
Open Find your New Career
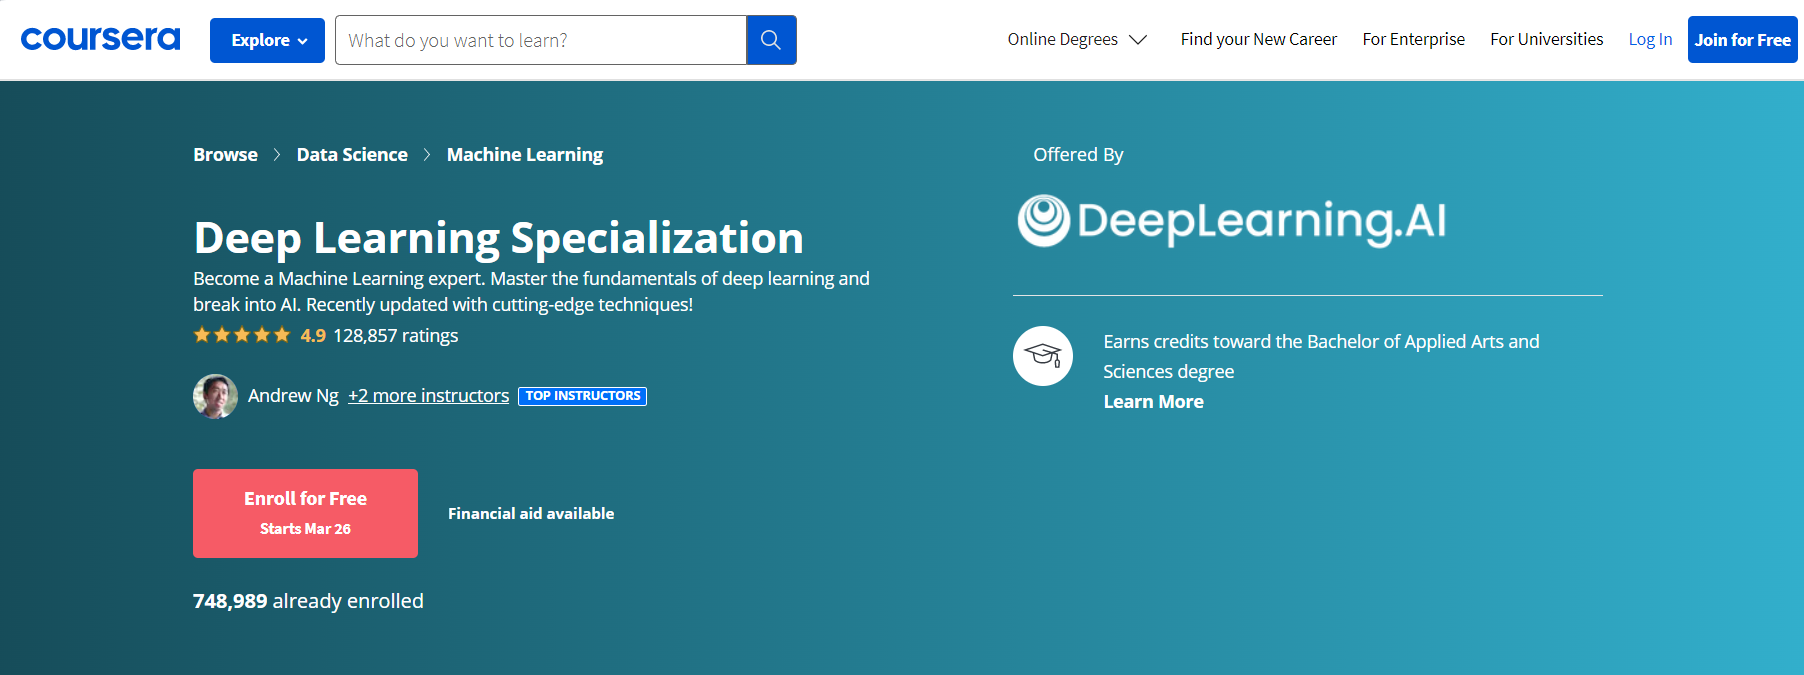[1258, 39]
